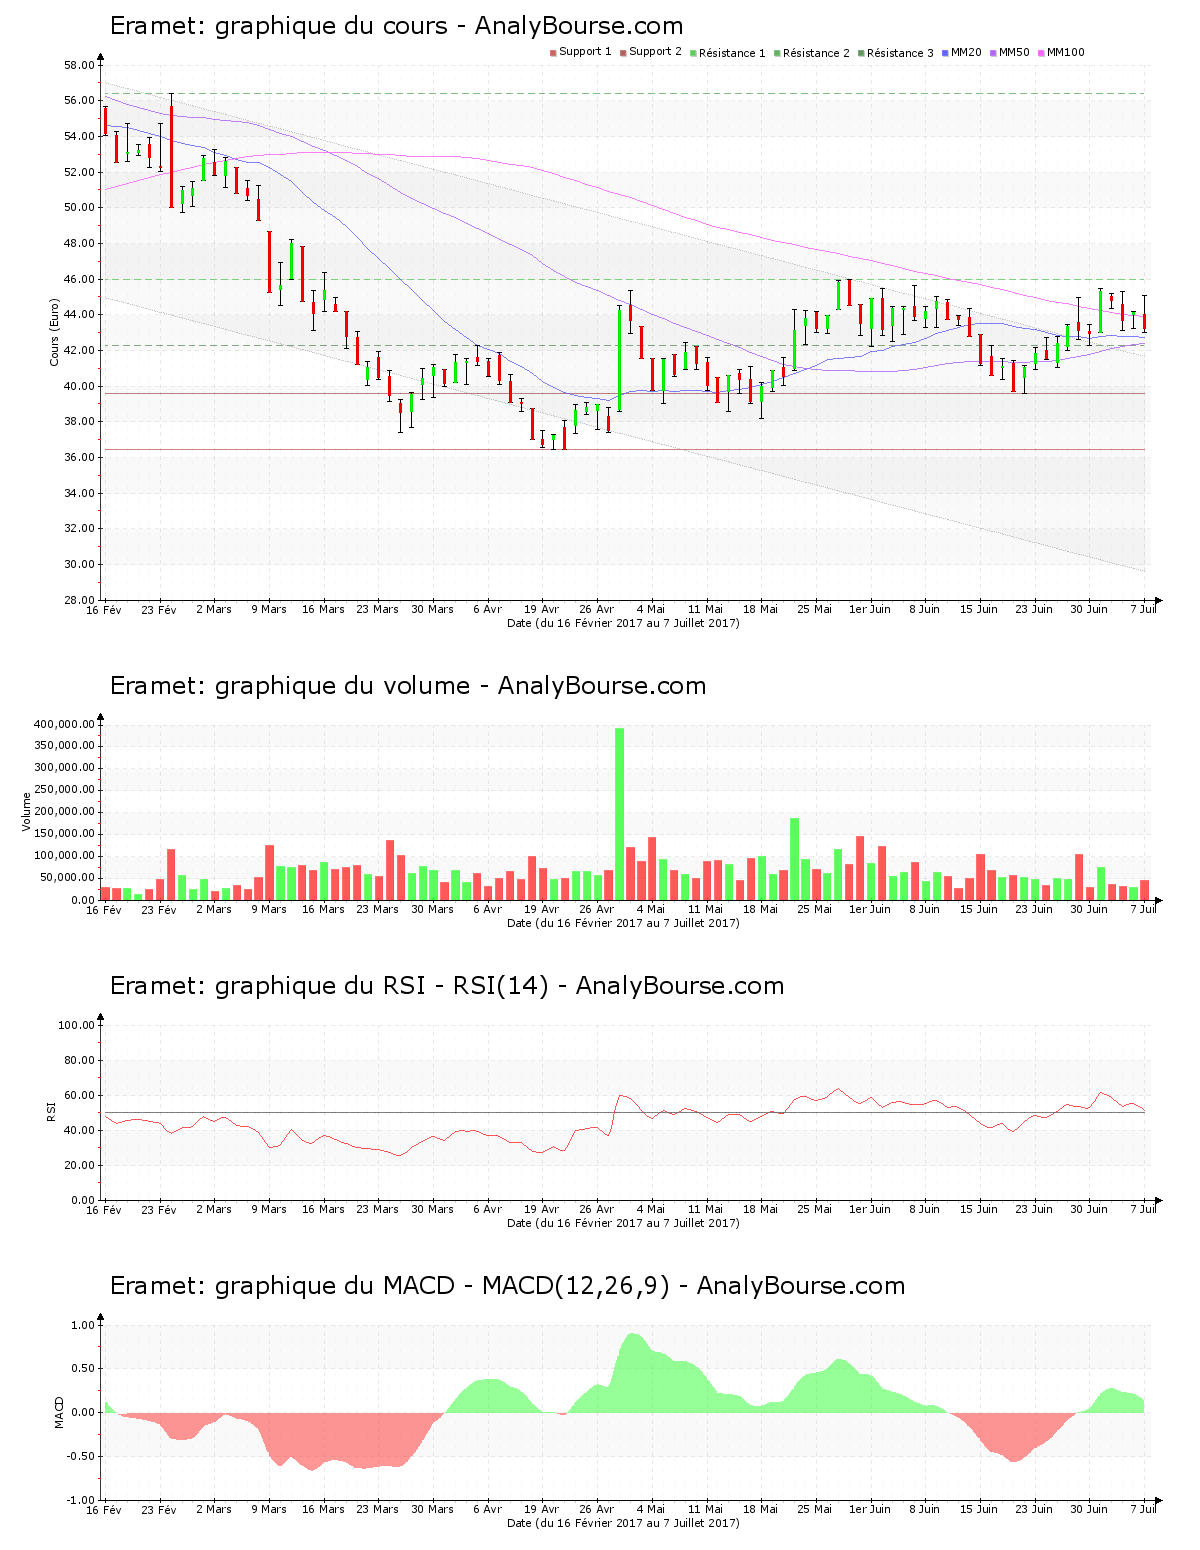1200x1550 pixels.
Task: Click the 46.00 price axis label
Action: click(79, 279)
